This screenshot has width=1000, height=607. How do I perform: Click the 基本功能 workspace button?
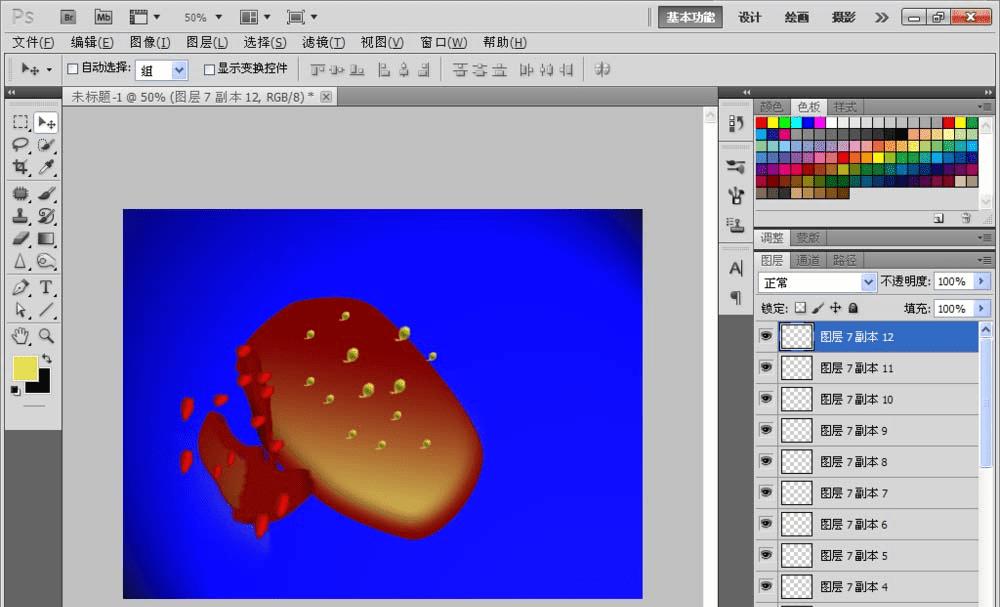click(690, 17)
